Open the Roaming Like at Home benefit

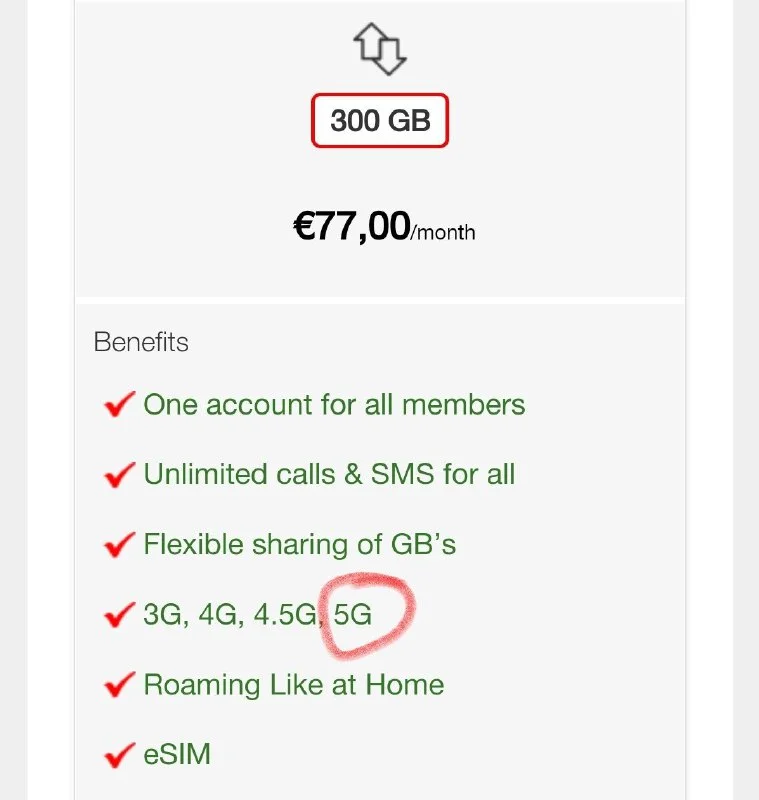[293, 686]
